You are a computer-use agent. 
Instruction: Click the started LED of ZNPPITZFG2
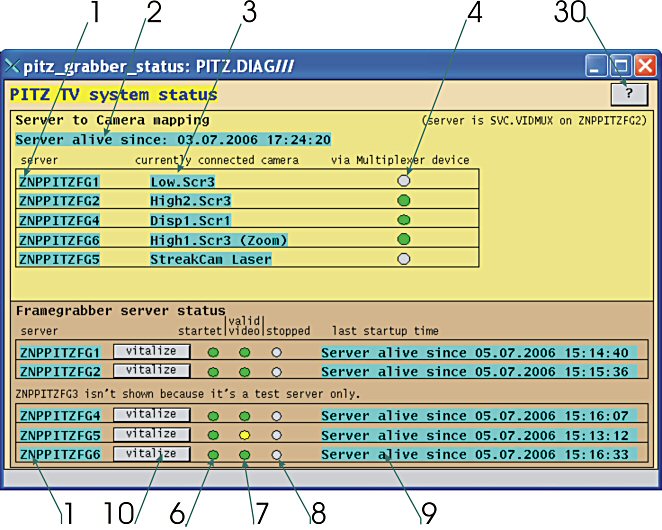[x=214, y=372]
